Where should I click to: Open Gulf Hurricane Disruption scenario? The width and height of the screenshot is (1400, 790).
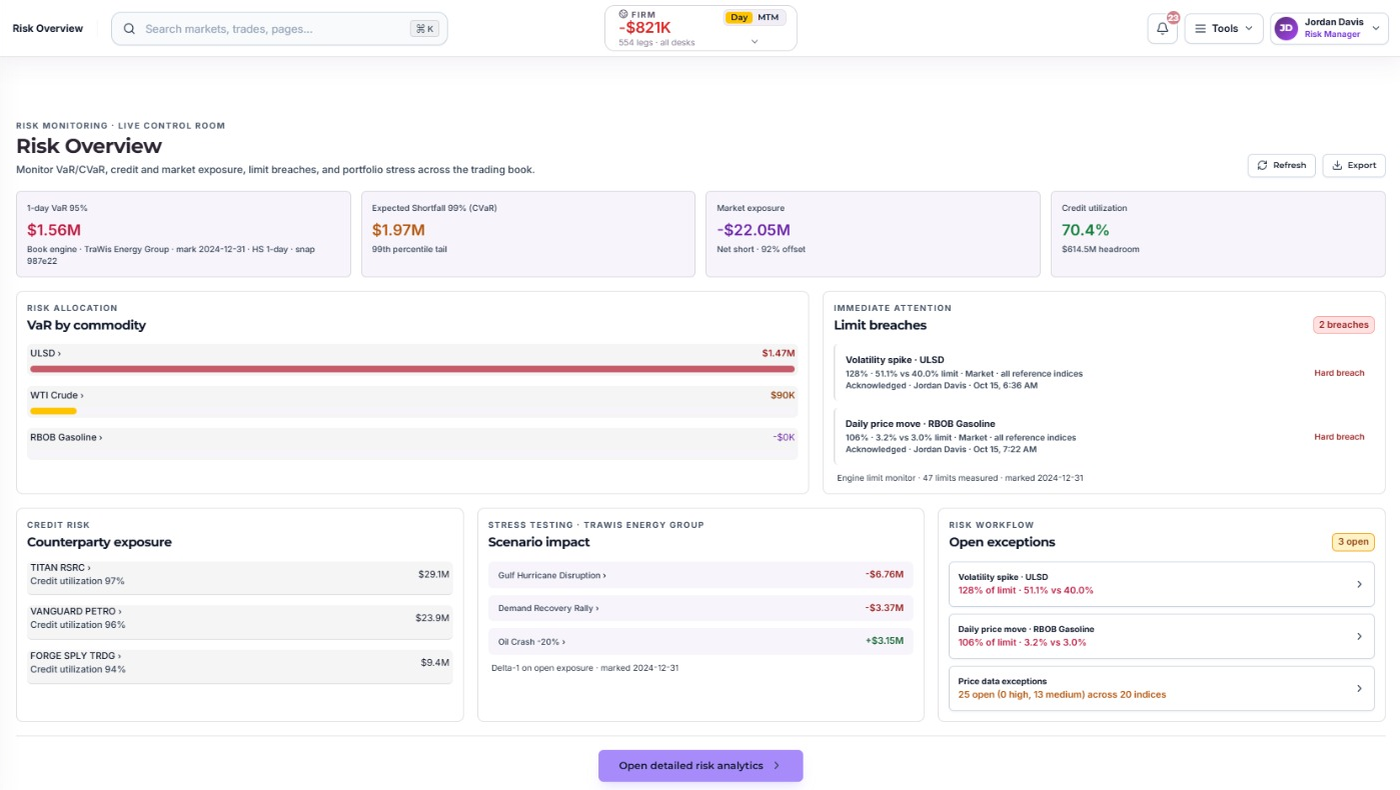click(x=701, y=575)
